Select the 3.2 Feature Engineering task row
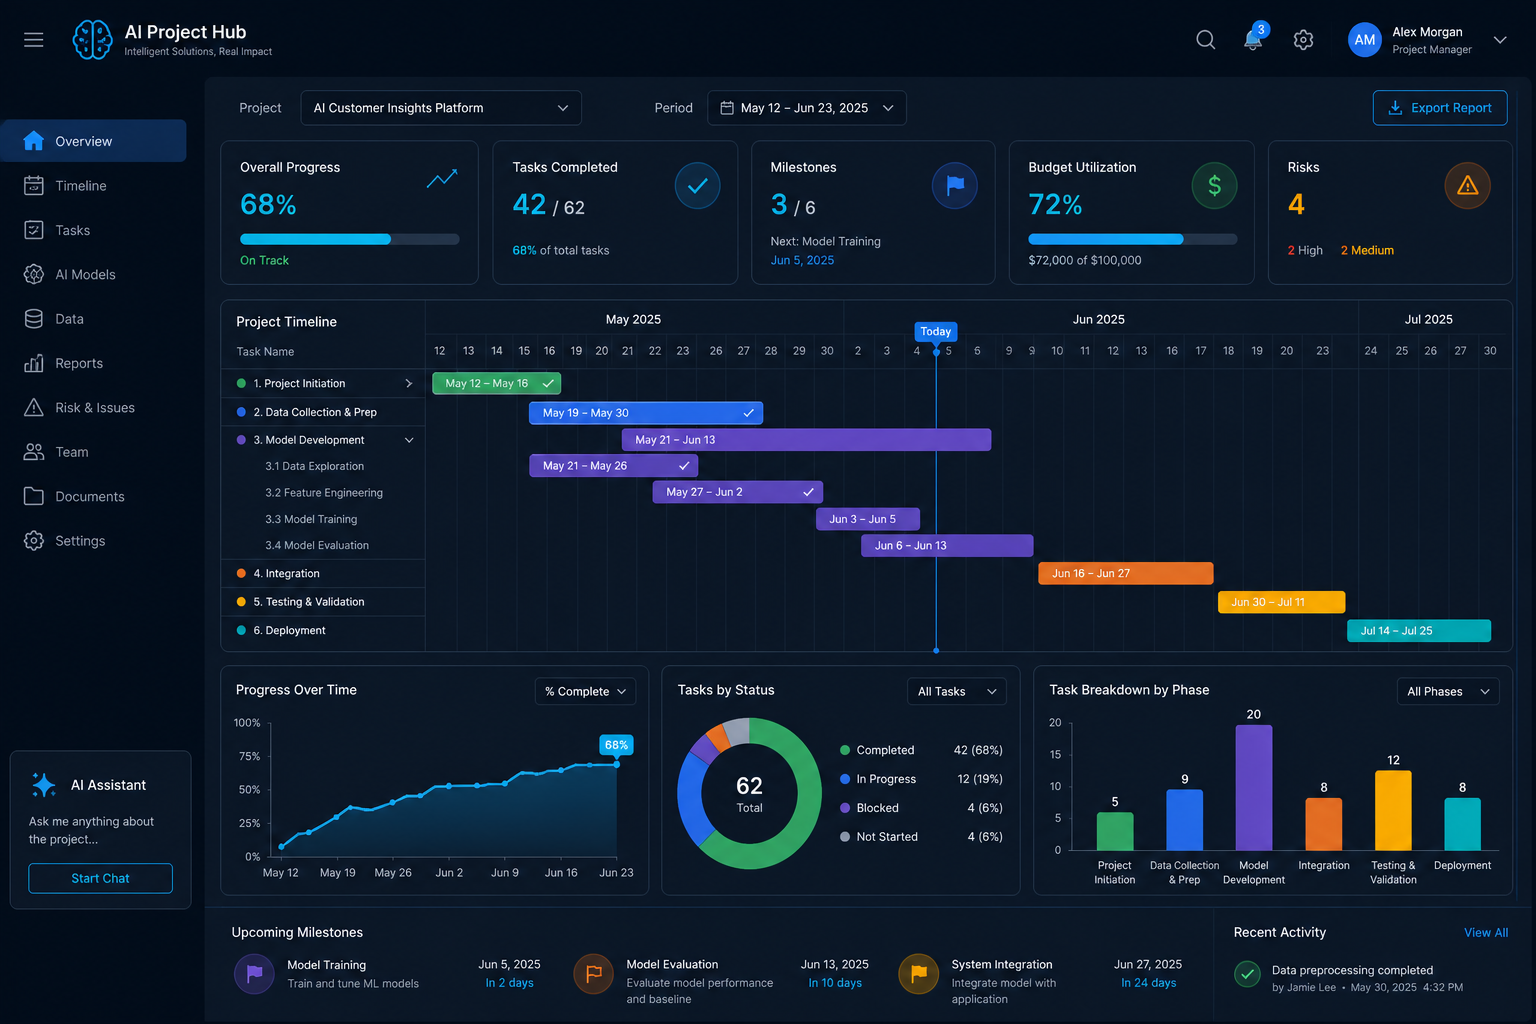Image resolution: width=1536 pixels, height=1024 pixels. tap(323, 493)
